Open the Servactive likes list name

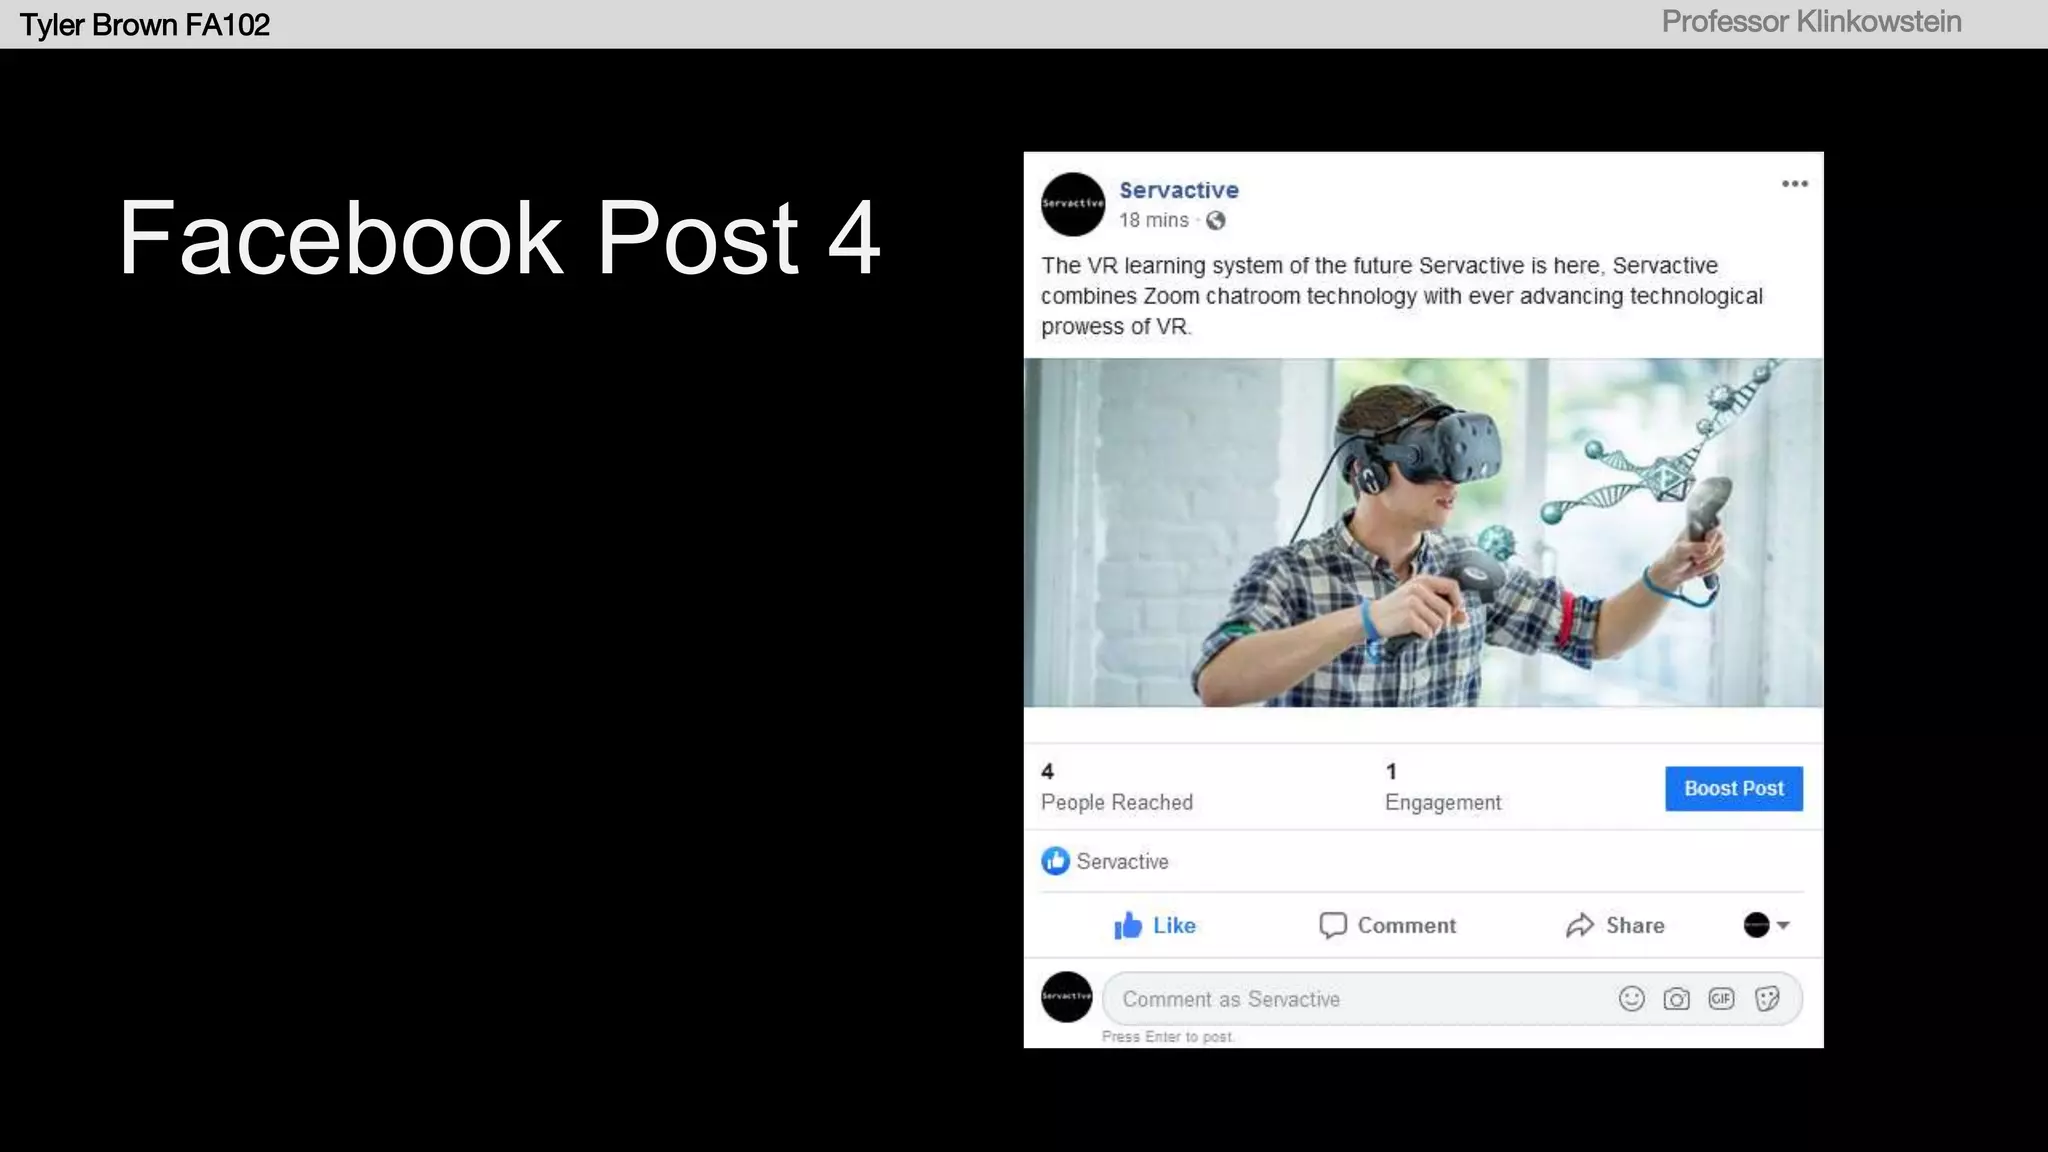pyautogui.click(x=1122, y=861)
